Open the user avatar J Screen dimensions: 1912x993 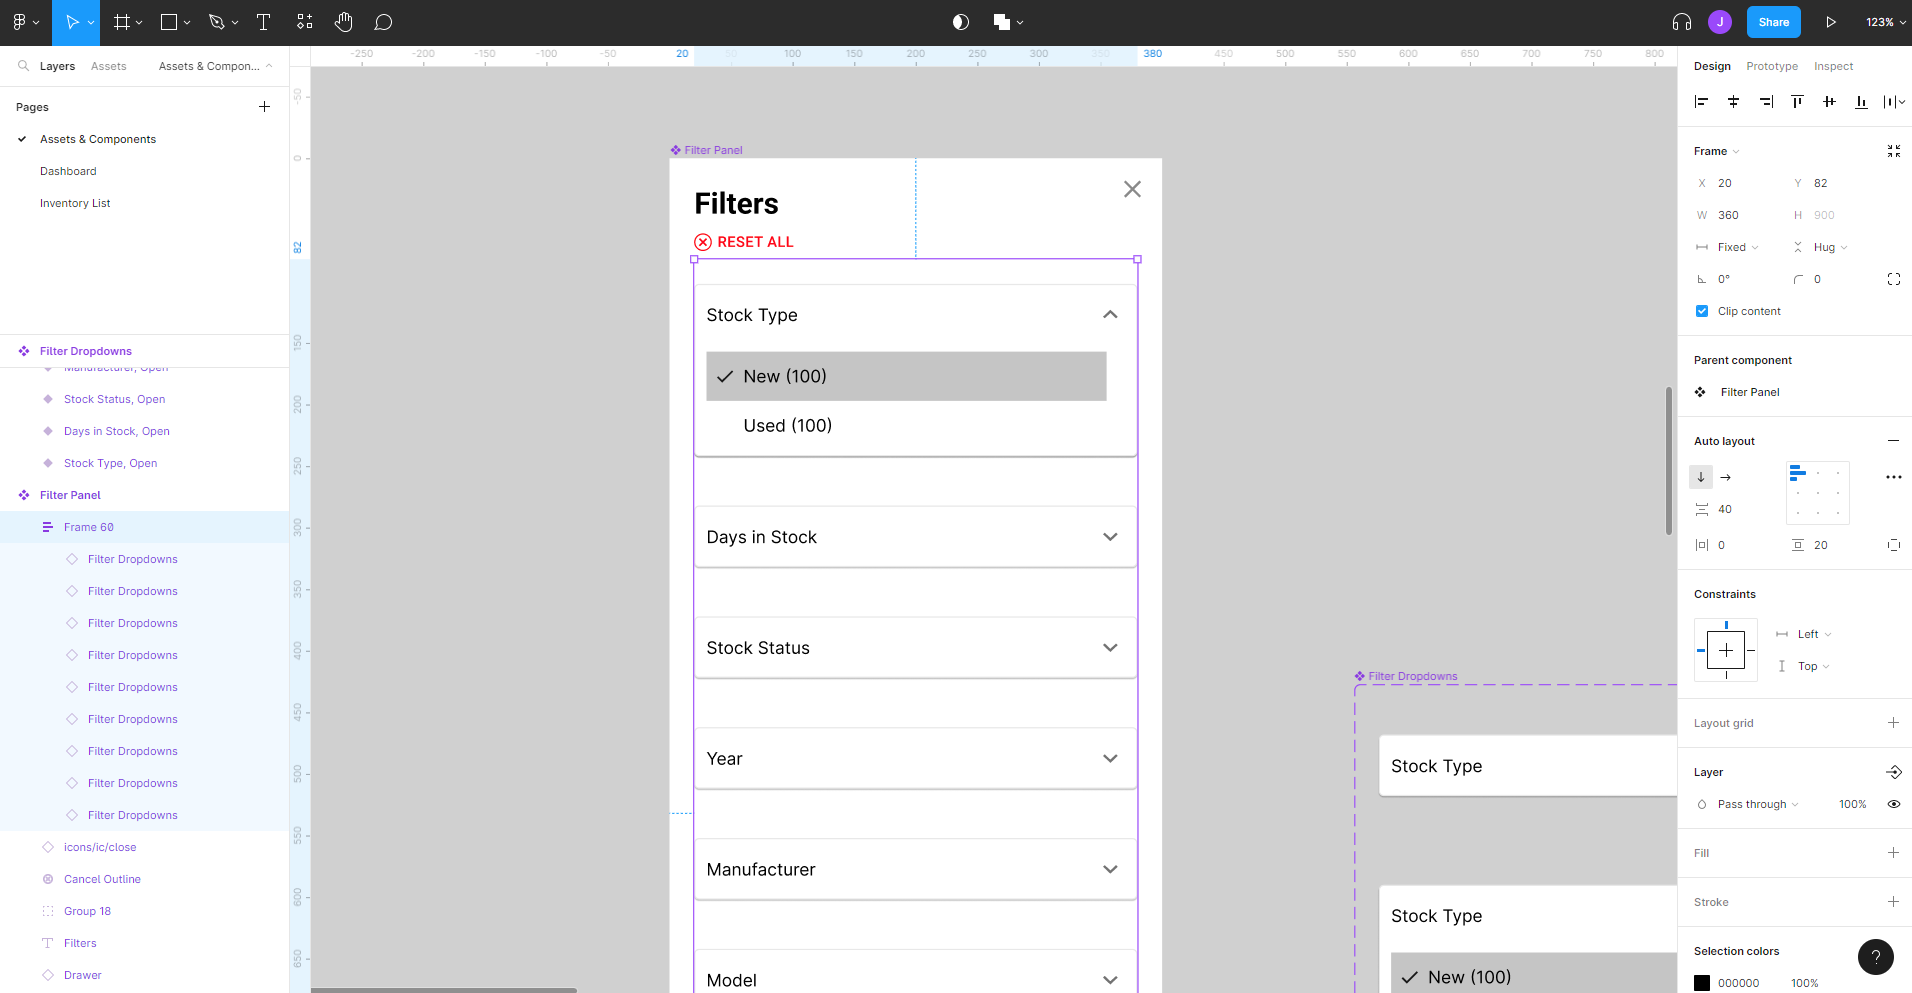(x=1720, y=22)
